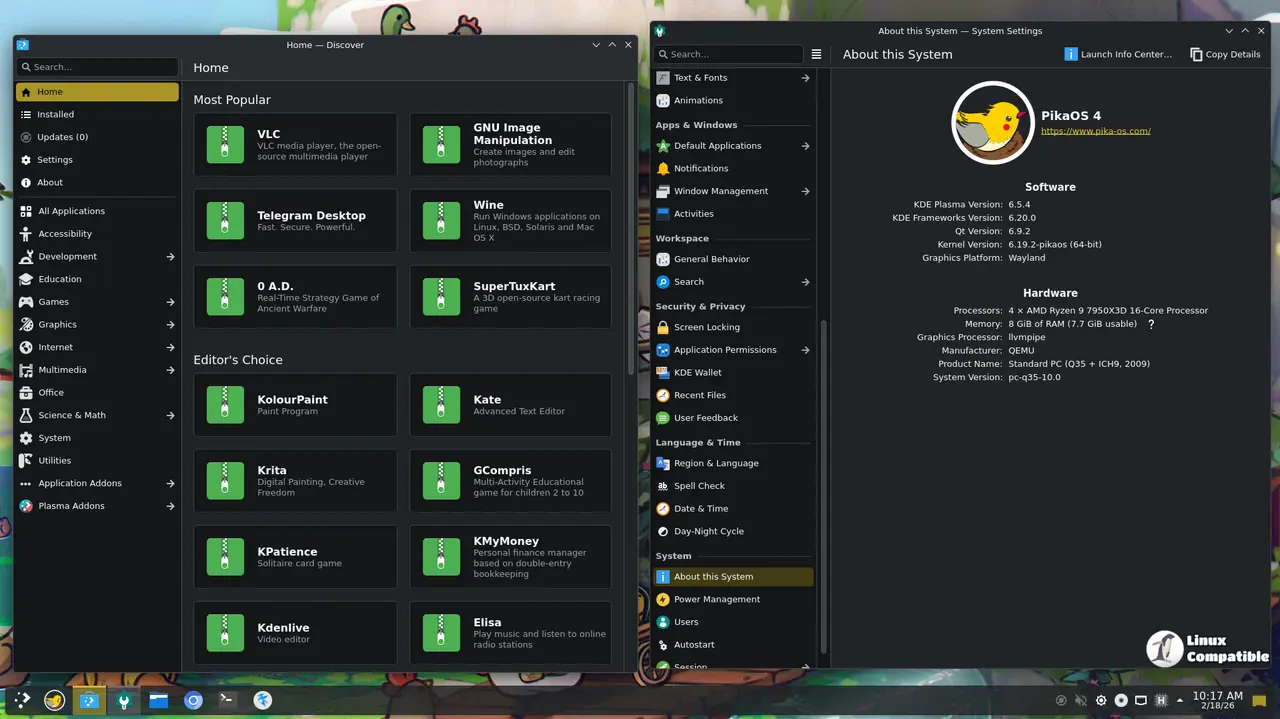Click the memory help question mark icon

1151,324
